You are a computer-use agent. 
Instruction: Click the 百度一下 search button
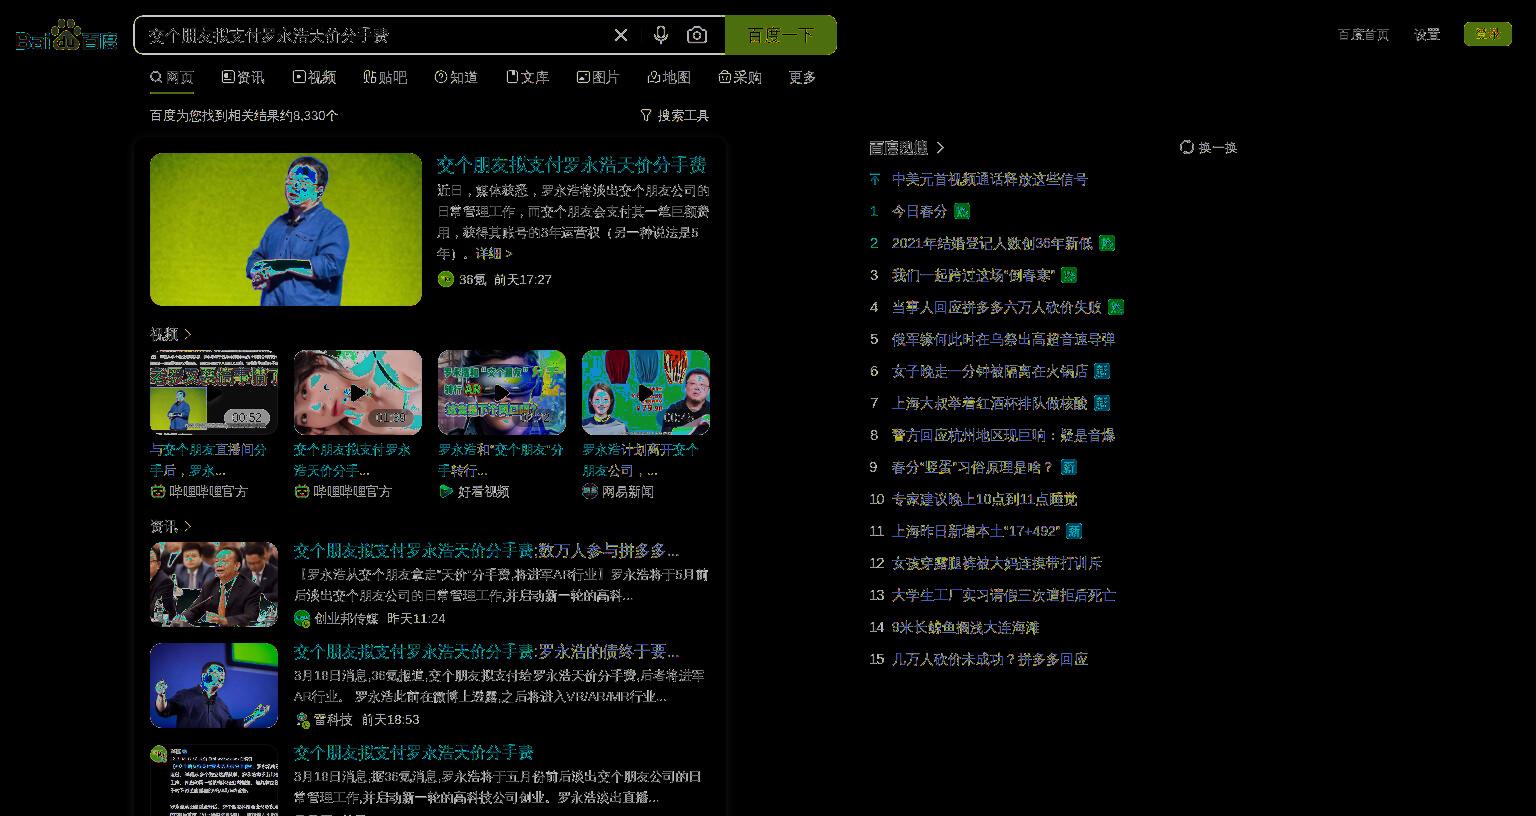(x=780, y=35)
